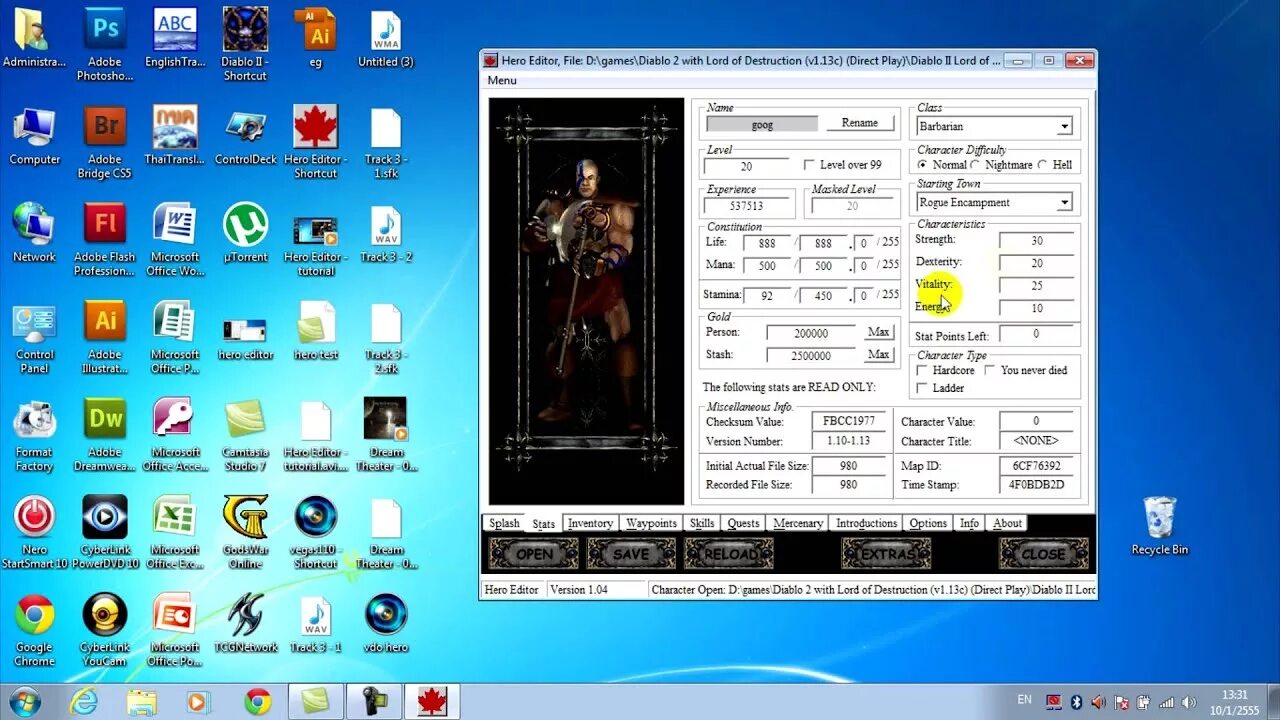Open the Splash tab
Image resolution: width=1280 pixels, height=720 pixels.
coord(504,523)
